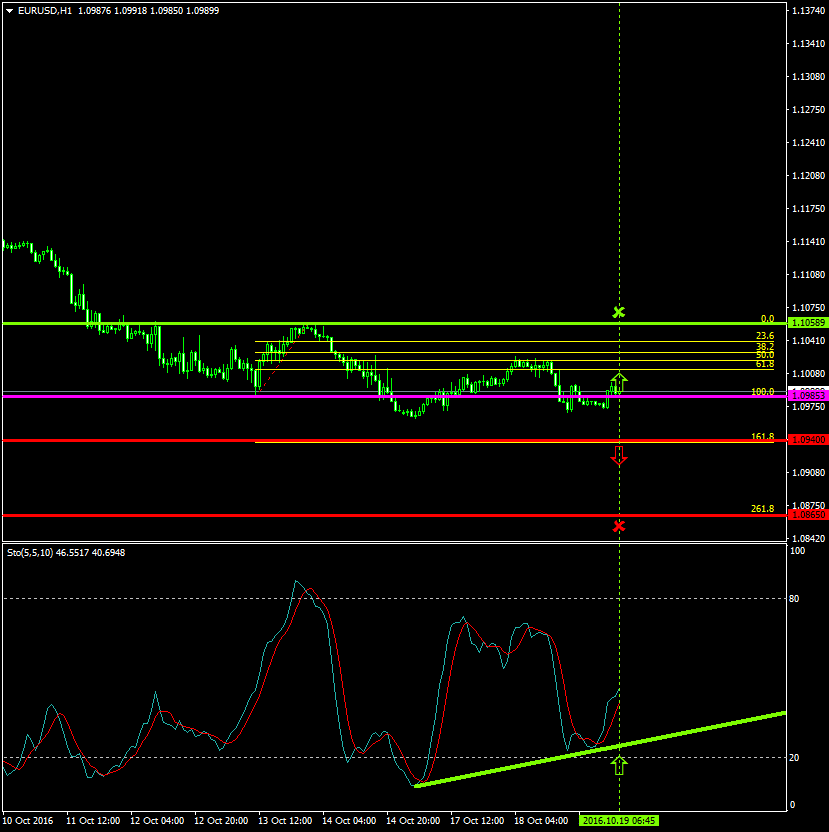Click the magenta 1.09853 price label

point(807,396)
